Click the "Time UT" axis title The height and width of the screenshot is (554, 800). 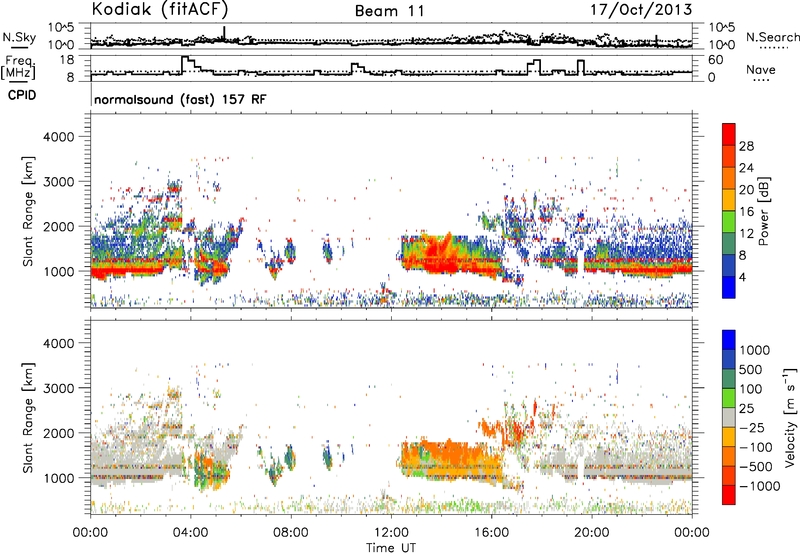[x=391, y=548]
